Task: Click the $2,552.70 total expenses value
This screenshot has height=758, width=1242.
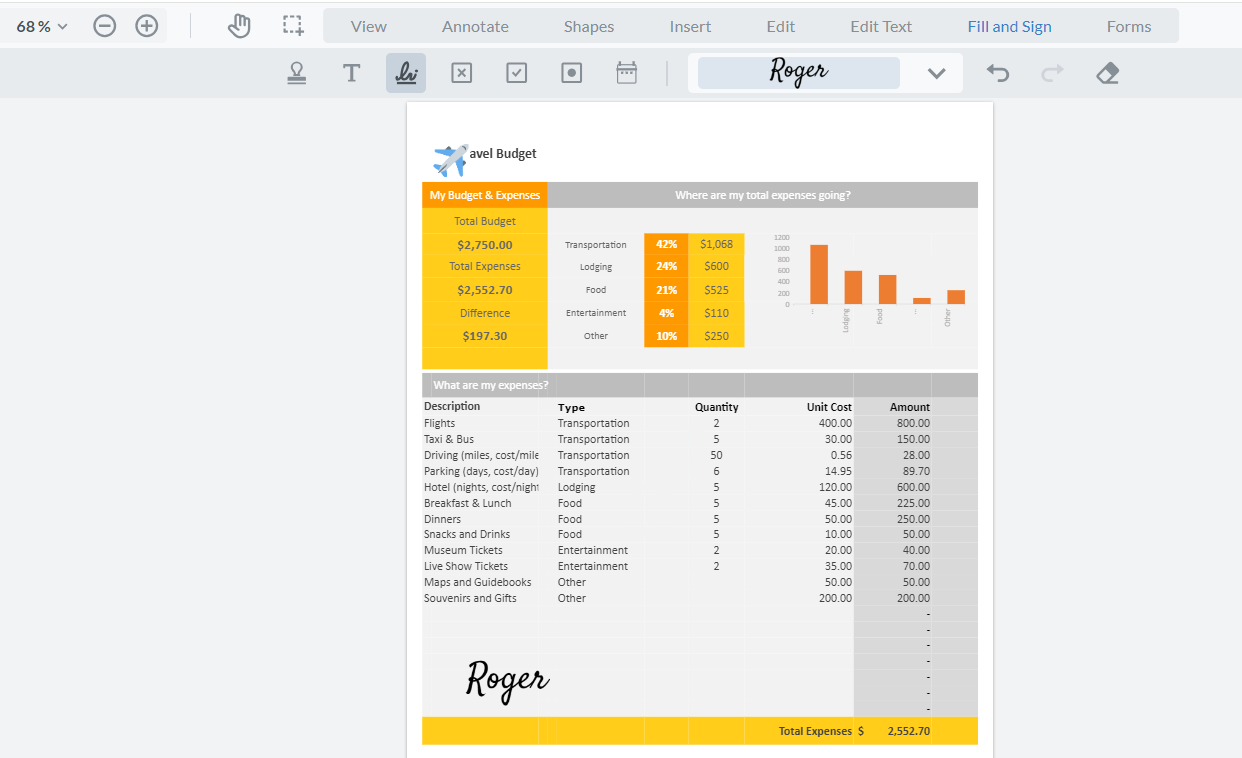Action: pos(485,290)
